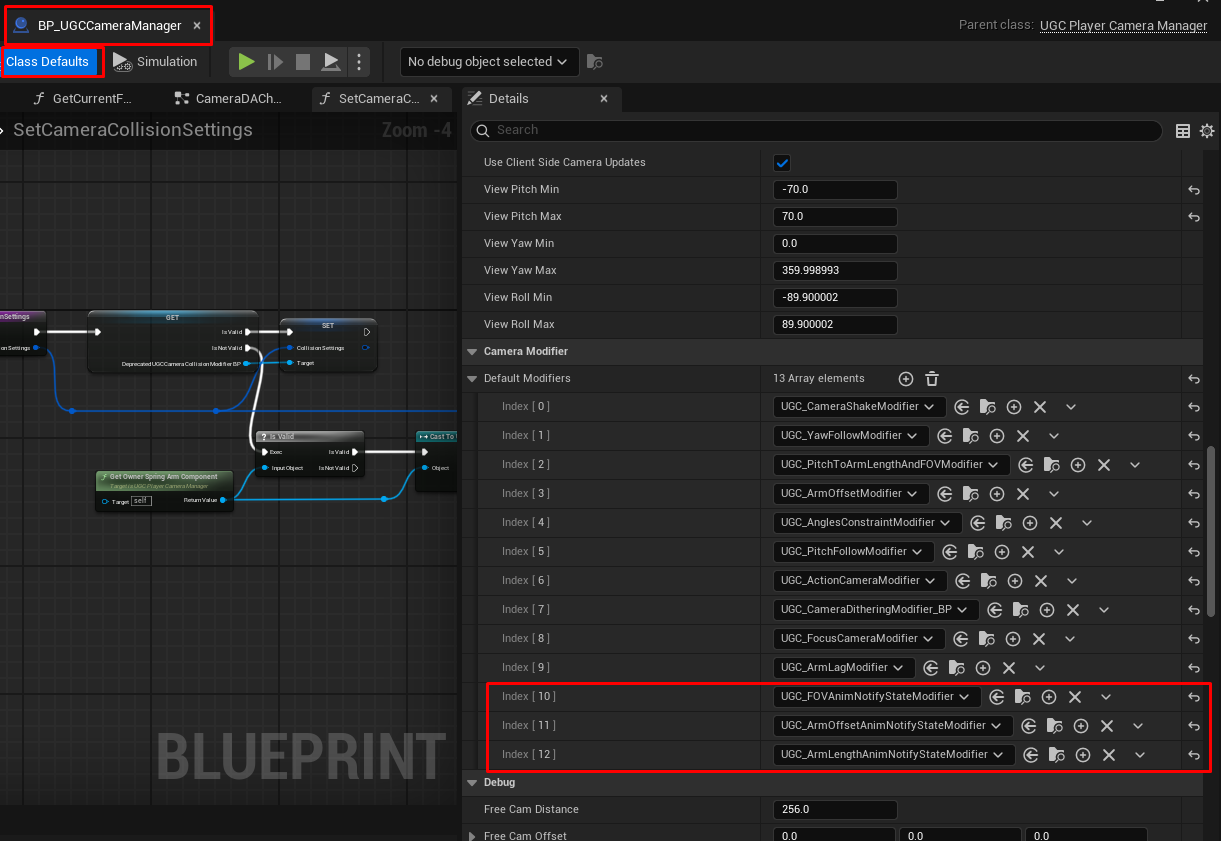Add element to Default Modifiers array
The height and width of the screenshot is (841, 1221).
[906, 379]
